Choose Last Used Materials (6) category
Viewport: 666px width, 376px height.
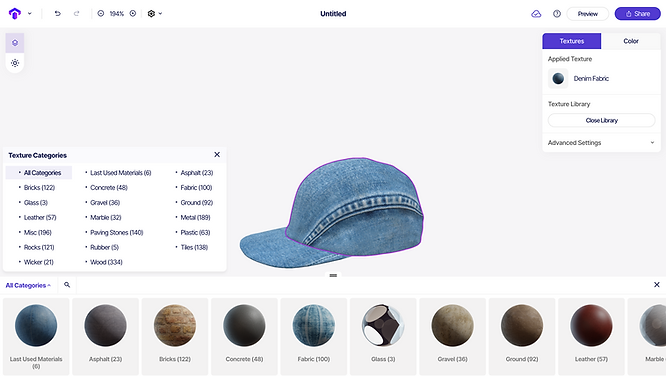click(x=120, y=172)
